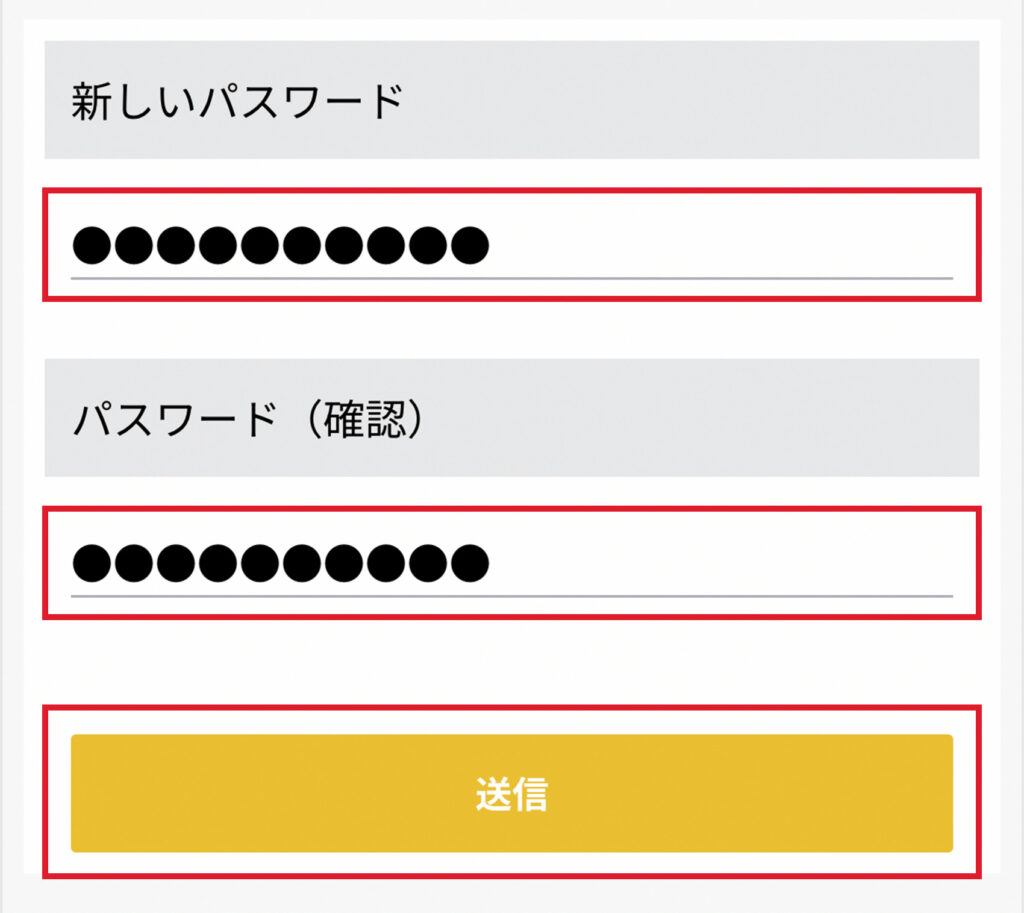Click the first dot in new password field
The width and height of the screenshot is (1024, 913).
(x=91, y=245)
